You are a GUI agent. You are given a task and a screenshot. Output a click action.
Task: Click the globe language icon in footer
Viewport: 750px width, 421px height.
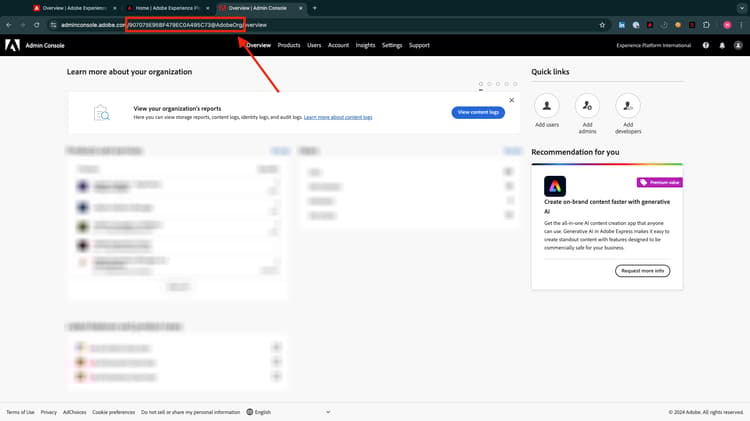pyautogui.click(x=250, y=412)
